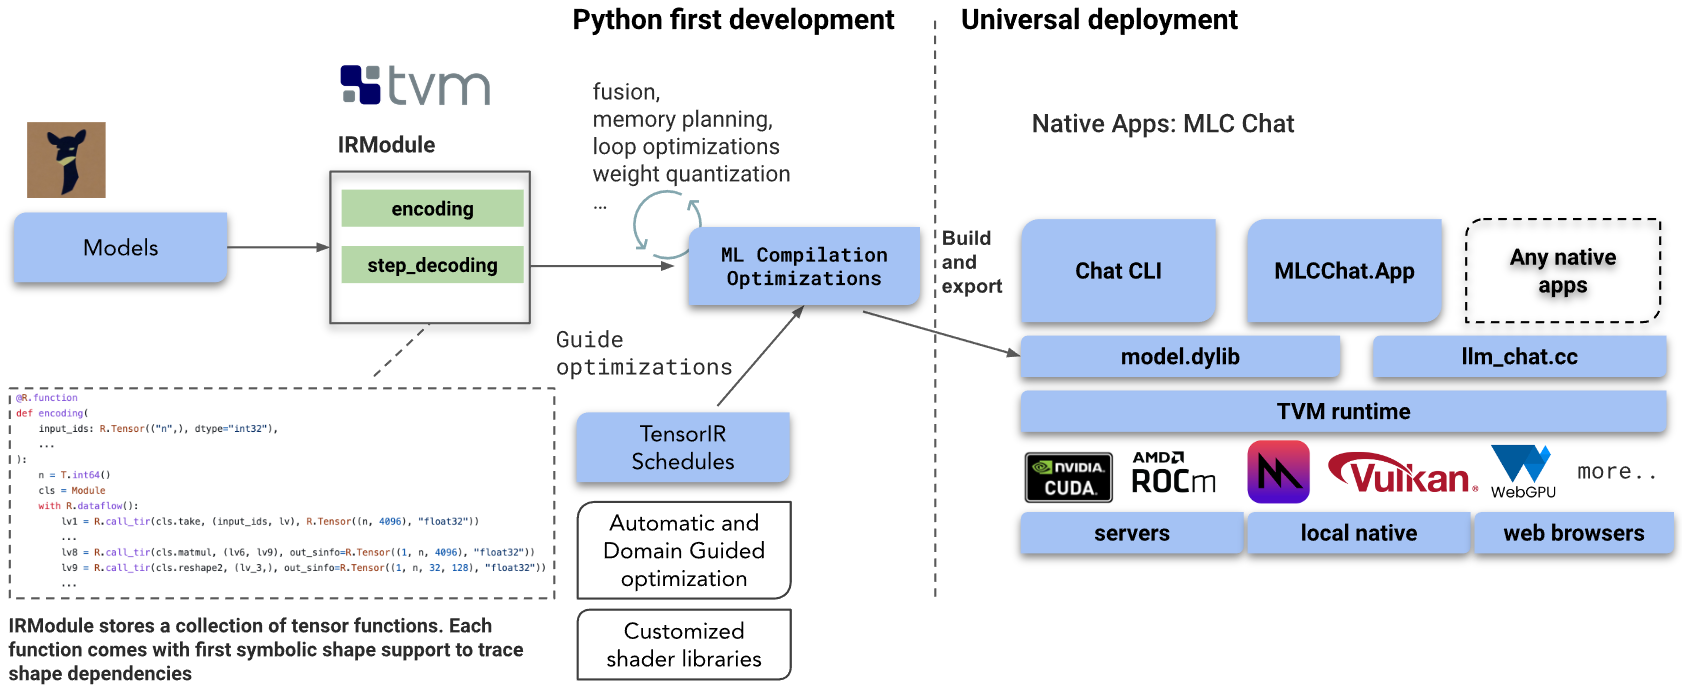Click the model.dylib bar
Viewport: 1686px width, 694px height.
1180,357
